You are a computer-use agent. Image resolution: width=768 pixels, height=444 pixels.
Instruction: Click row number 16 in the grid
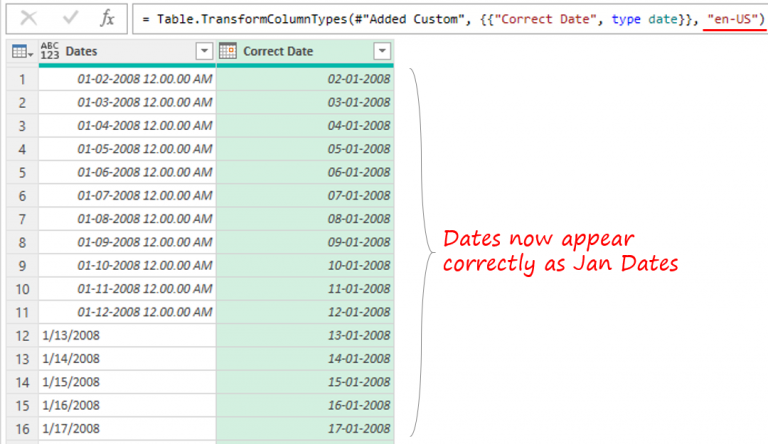(x=20, y=429)
